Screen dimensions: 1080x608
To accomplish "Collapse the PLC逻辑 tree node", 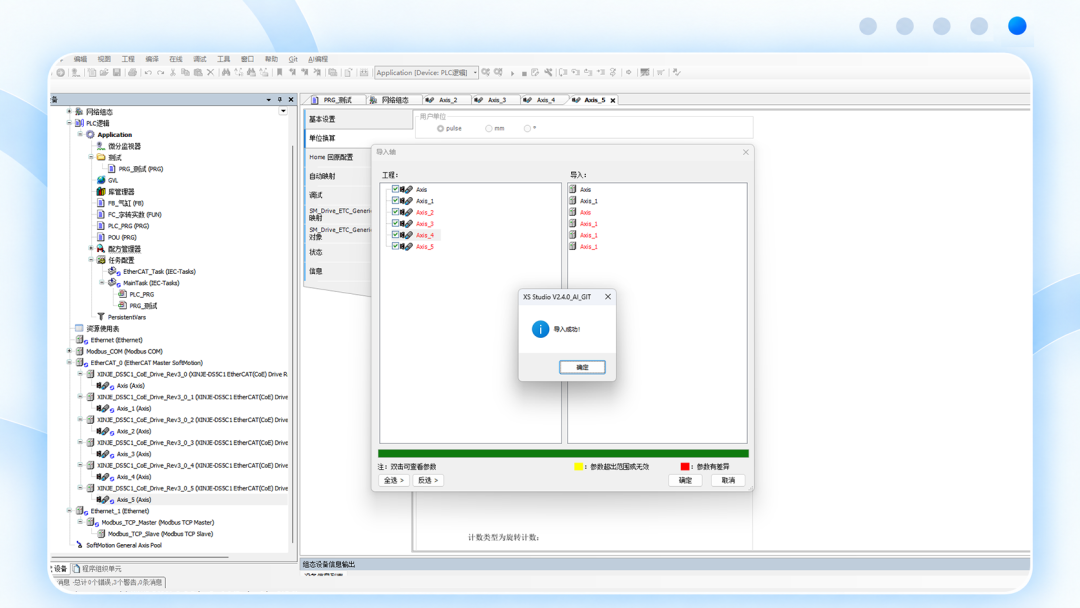I will (70, 123).
